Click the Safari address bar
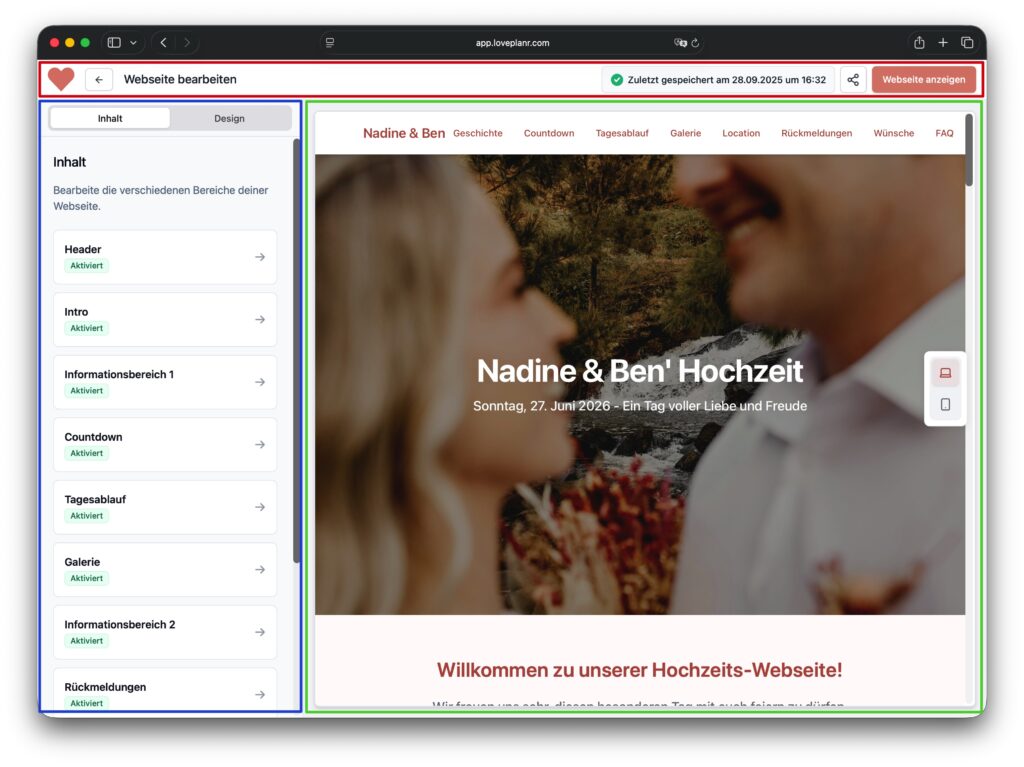This screenshot has width=1024, height=767. [x=512, y=43]
